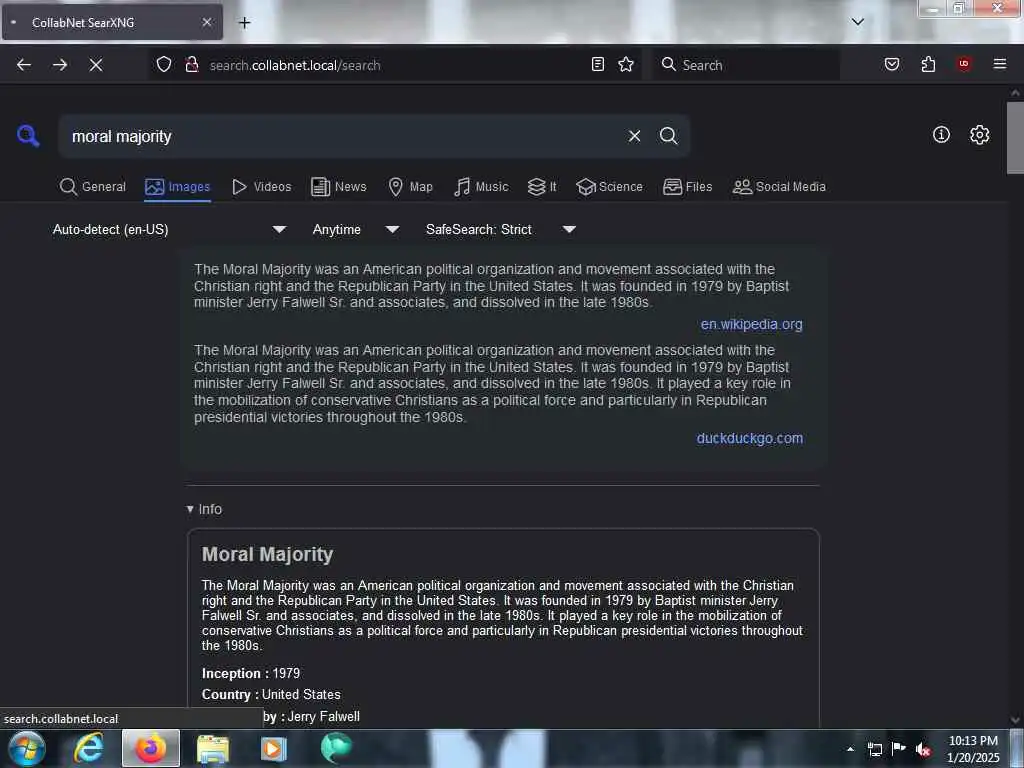The height and width of the screenshot is (768, 1024).
Task: Open the uBlock Origin extension icon
Action: point(964,64)
